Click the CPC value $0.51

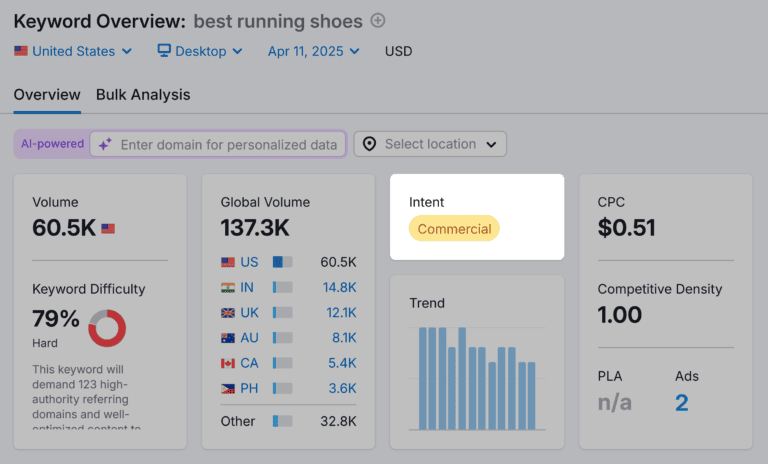(626, 228)
